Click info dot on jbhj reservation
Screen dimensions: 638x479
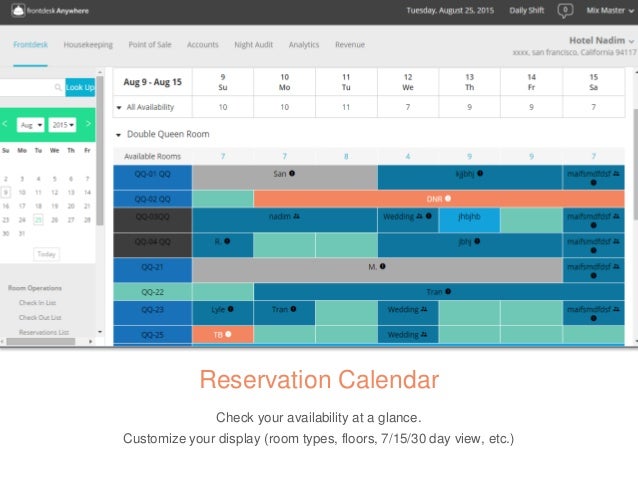477,241
